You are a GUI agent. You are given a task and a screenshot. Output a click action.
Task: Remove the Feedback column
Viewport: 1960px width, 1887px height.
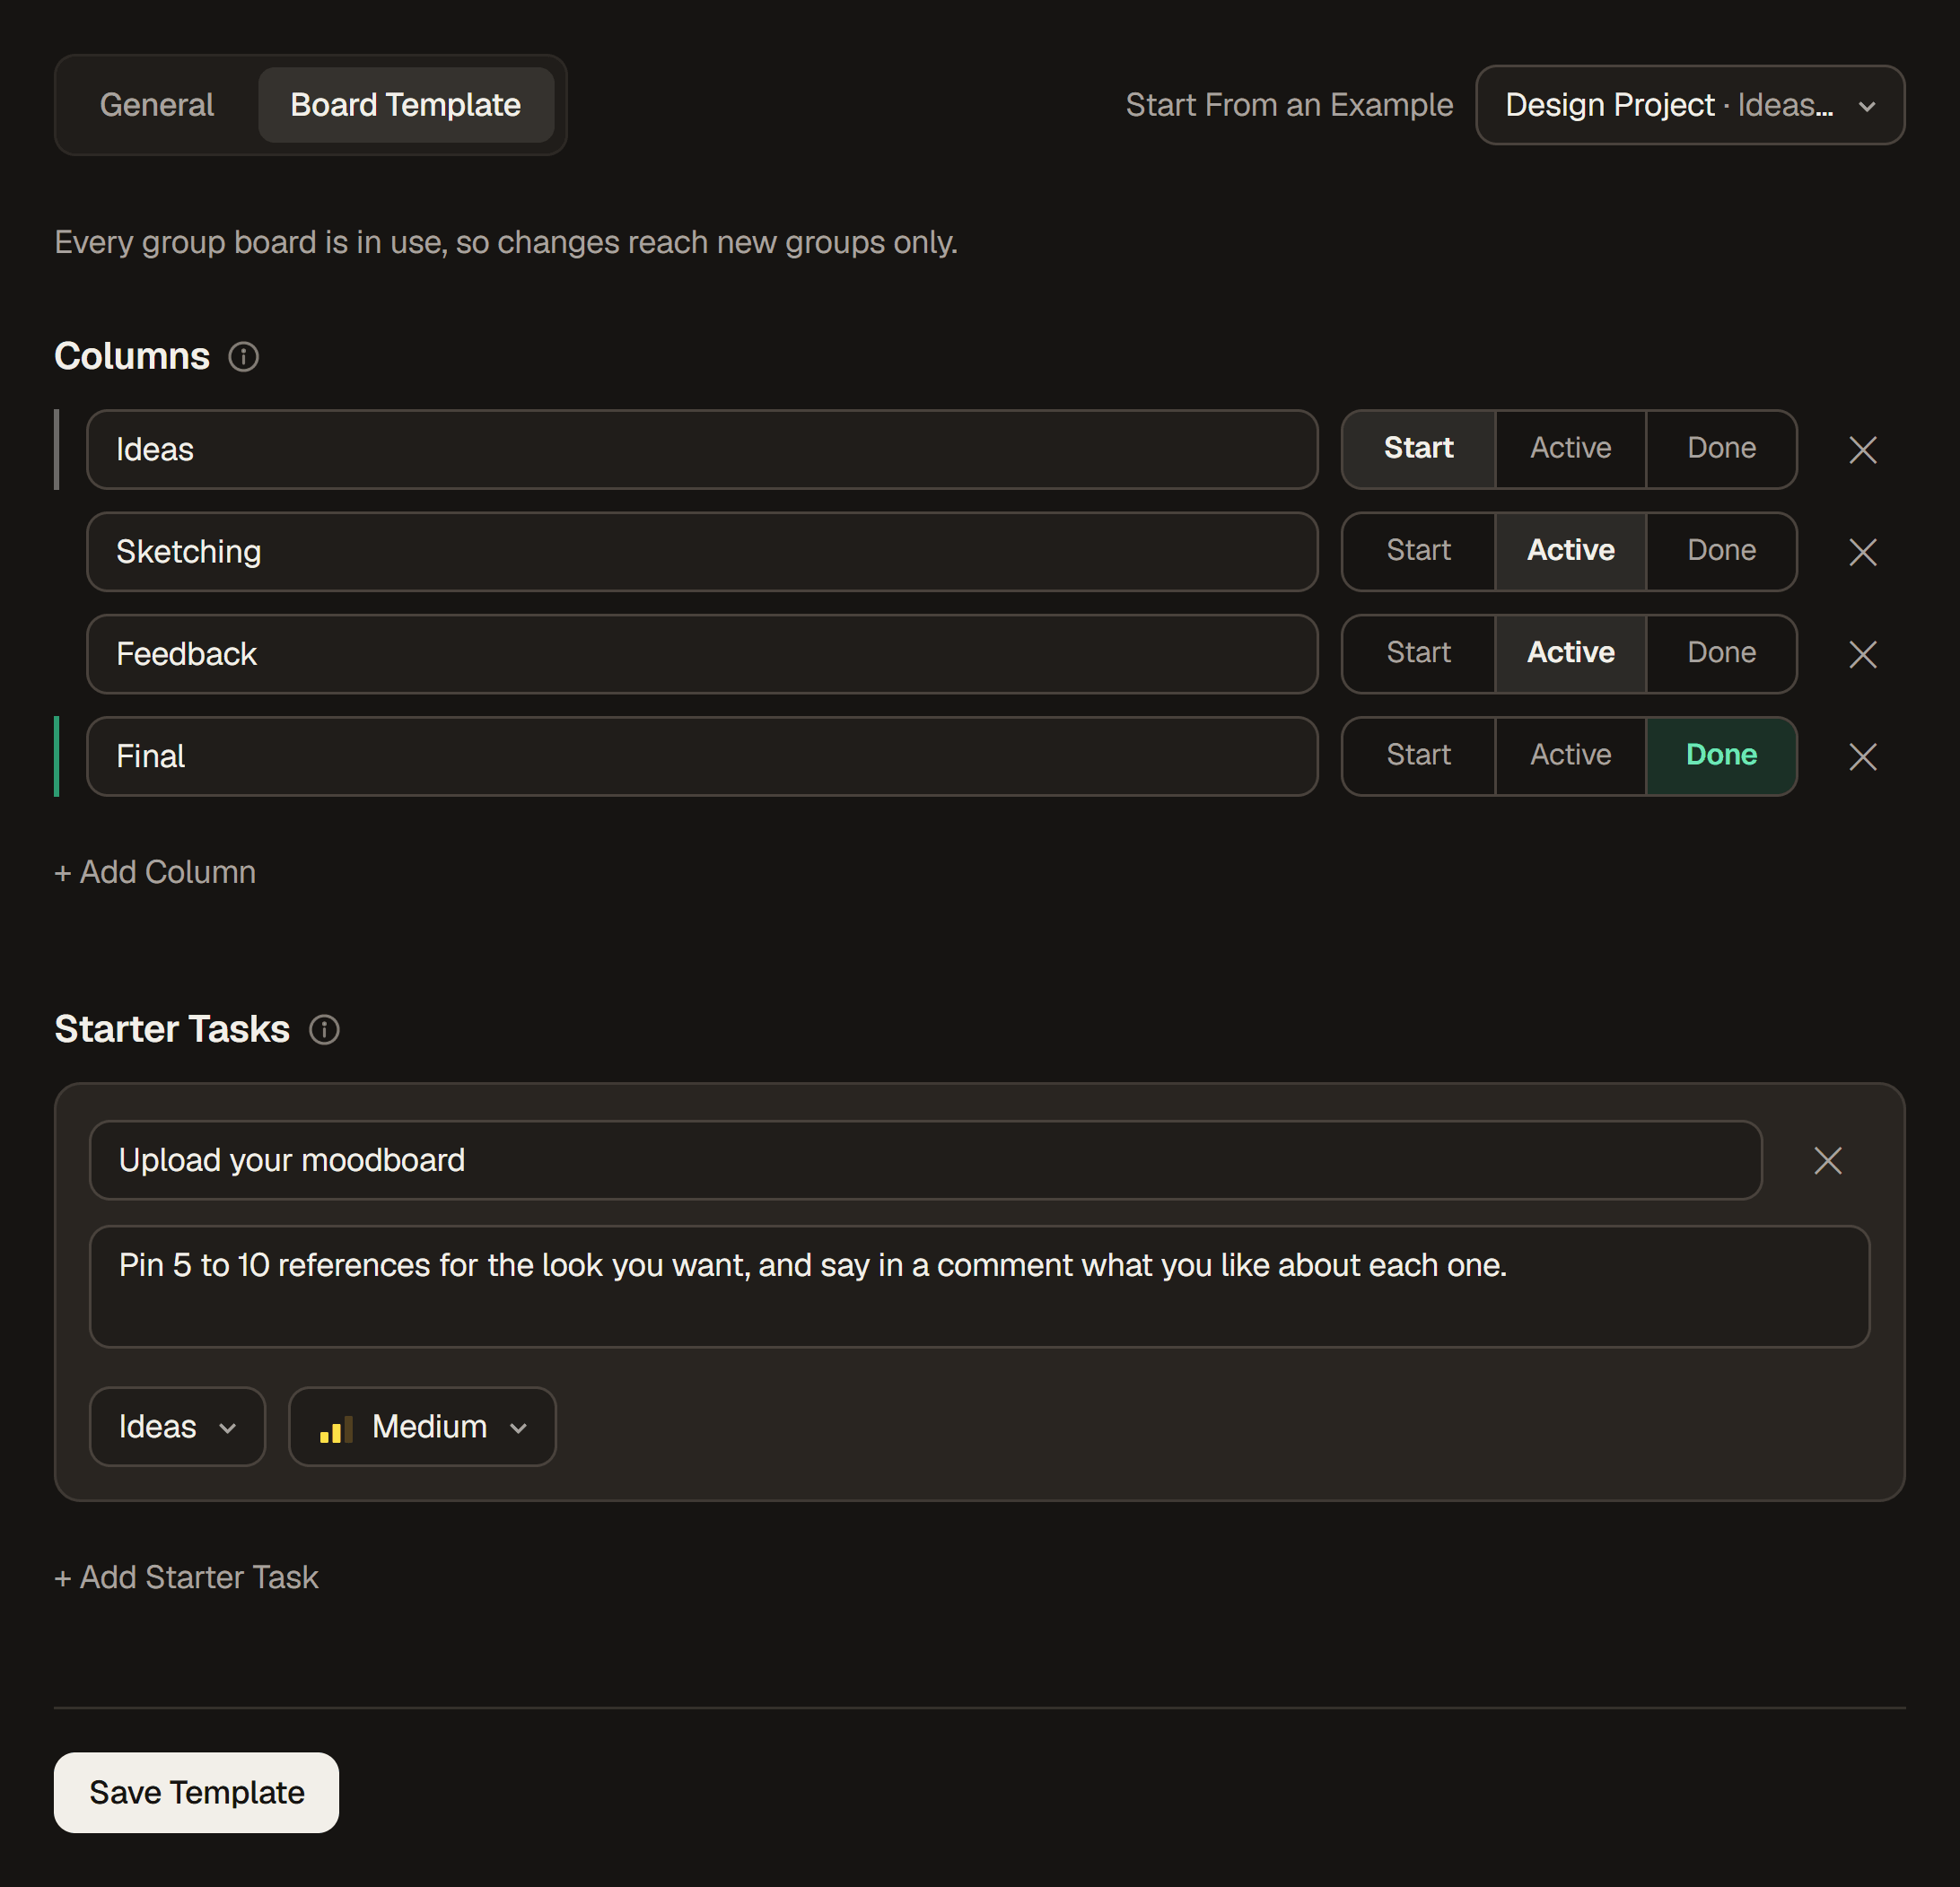(1862, 654)
